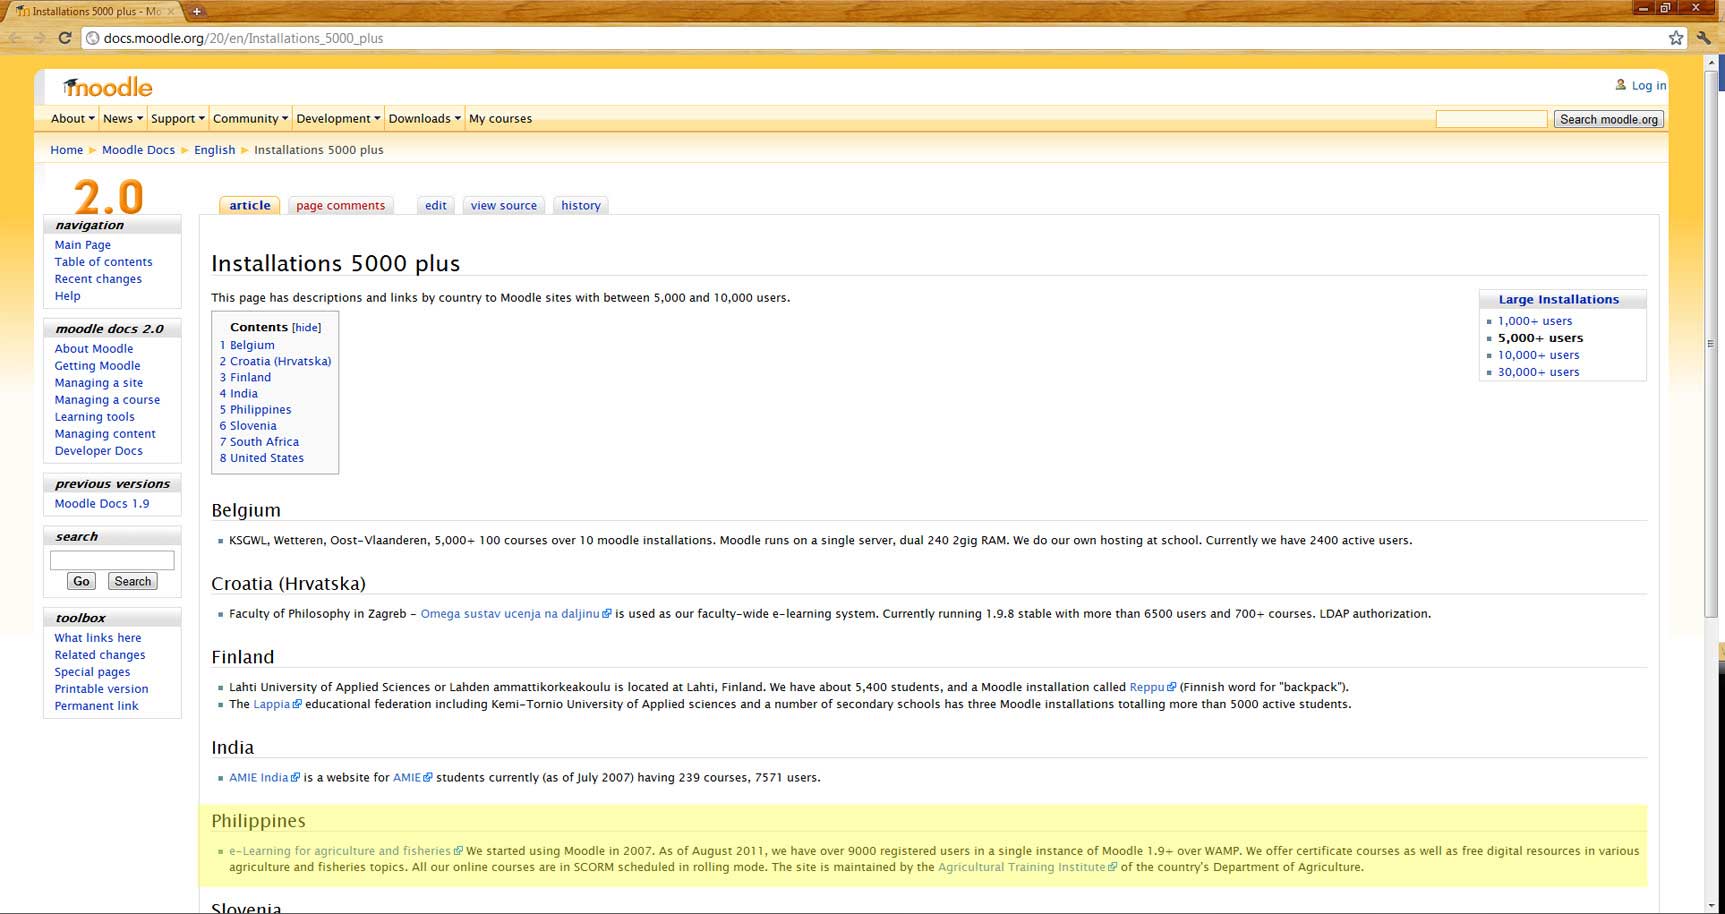Open the Downloads dropdown menu
This screenshot has width=1725, height=914.
click(x=425, y=118)
